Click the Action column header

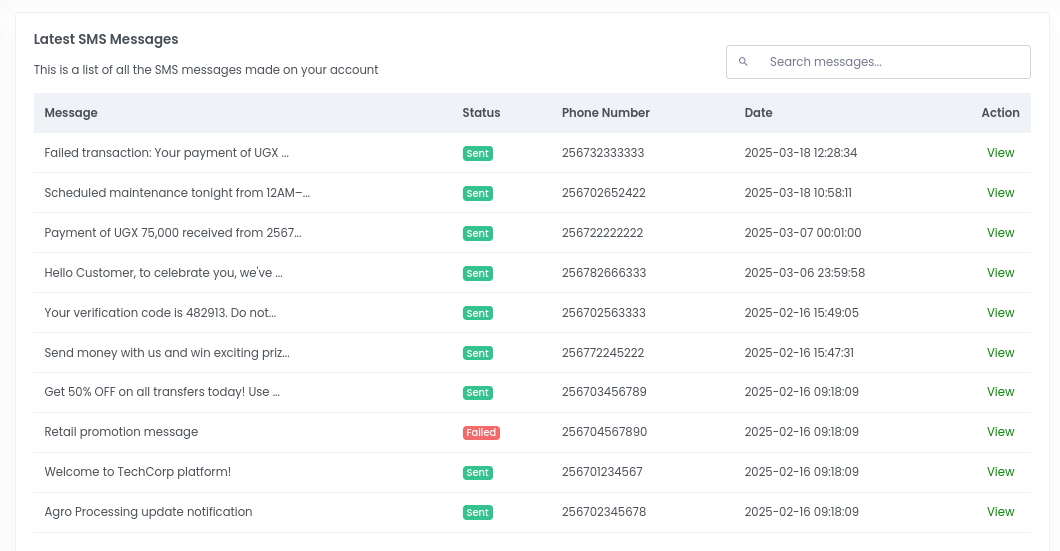1001,113
